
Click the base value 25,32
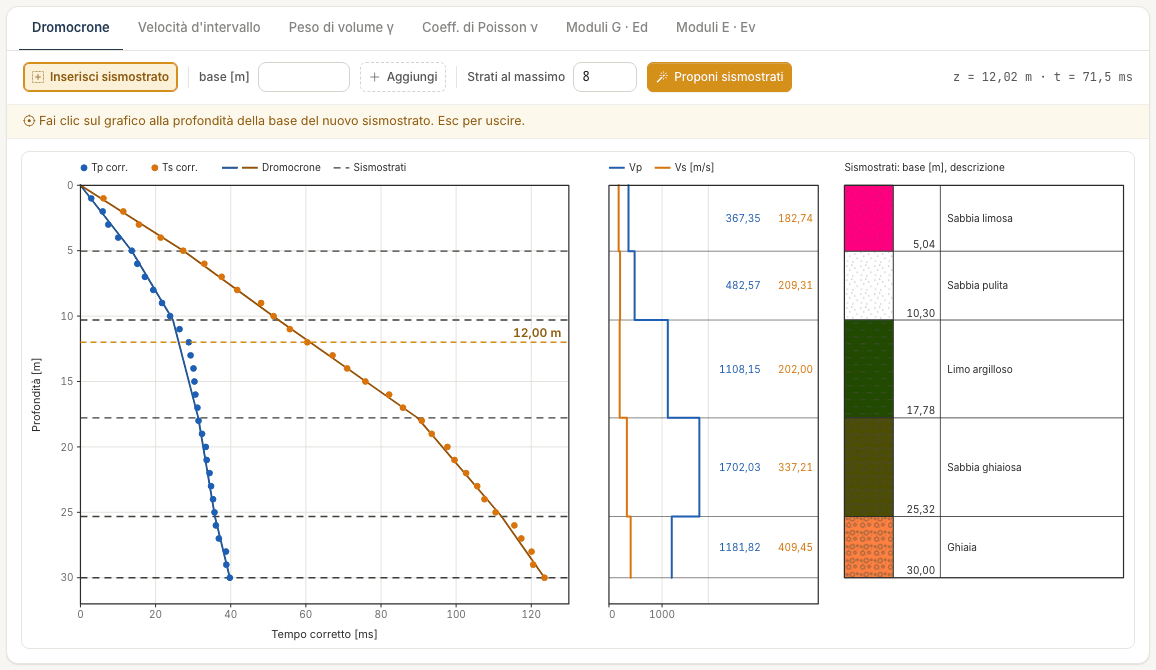921,509
